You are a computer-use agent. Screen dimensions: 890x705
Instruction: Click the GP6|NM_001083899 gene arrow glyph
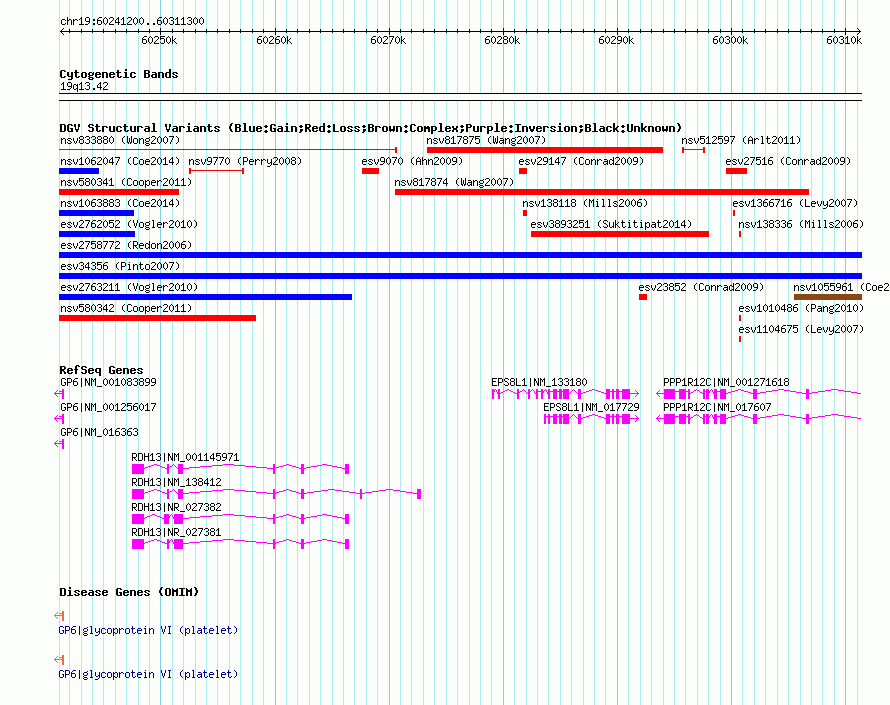click(x=59, y=394)
